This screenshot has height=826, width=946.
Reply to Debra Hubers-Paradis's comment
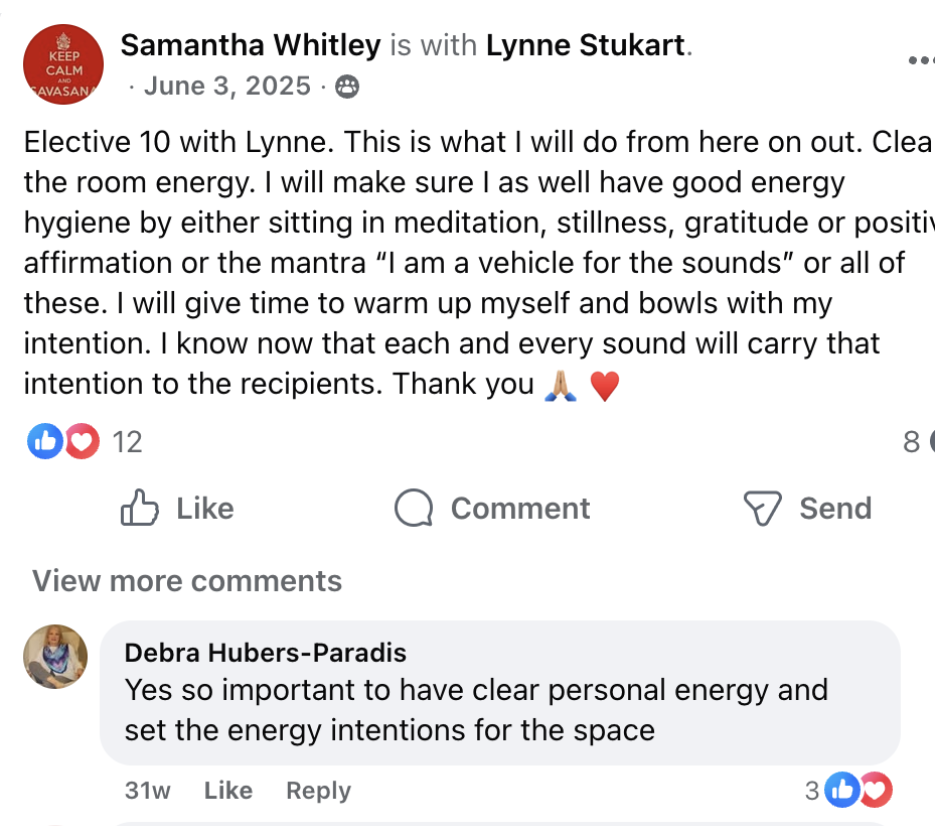tap(318, 791)
